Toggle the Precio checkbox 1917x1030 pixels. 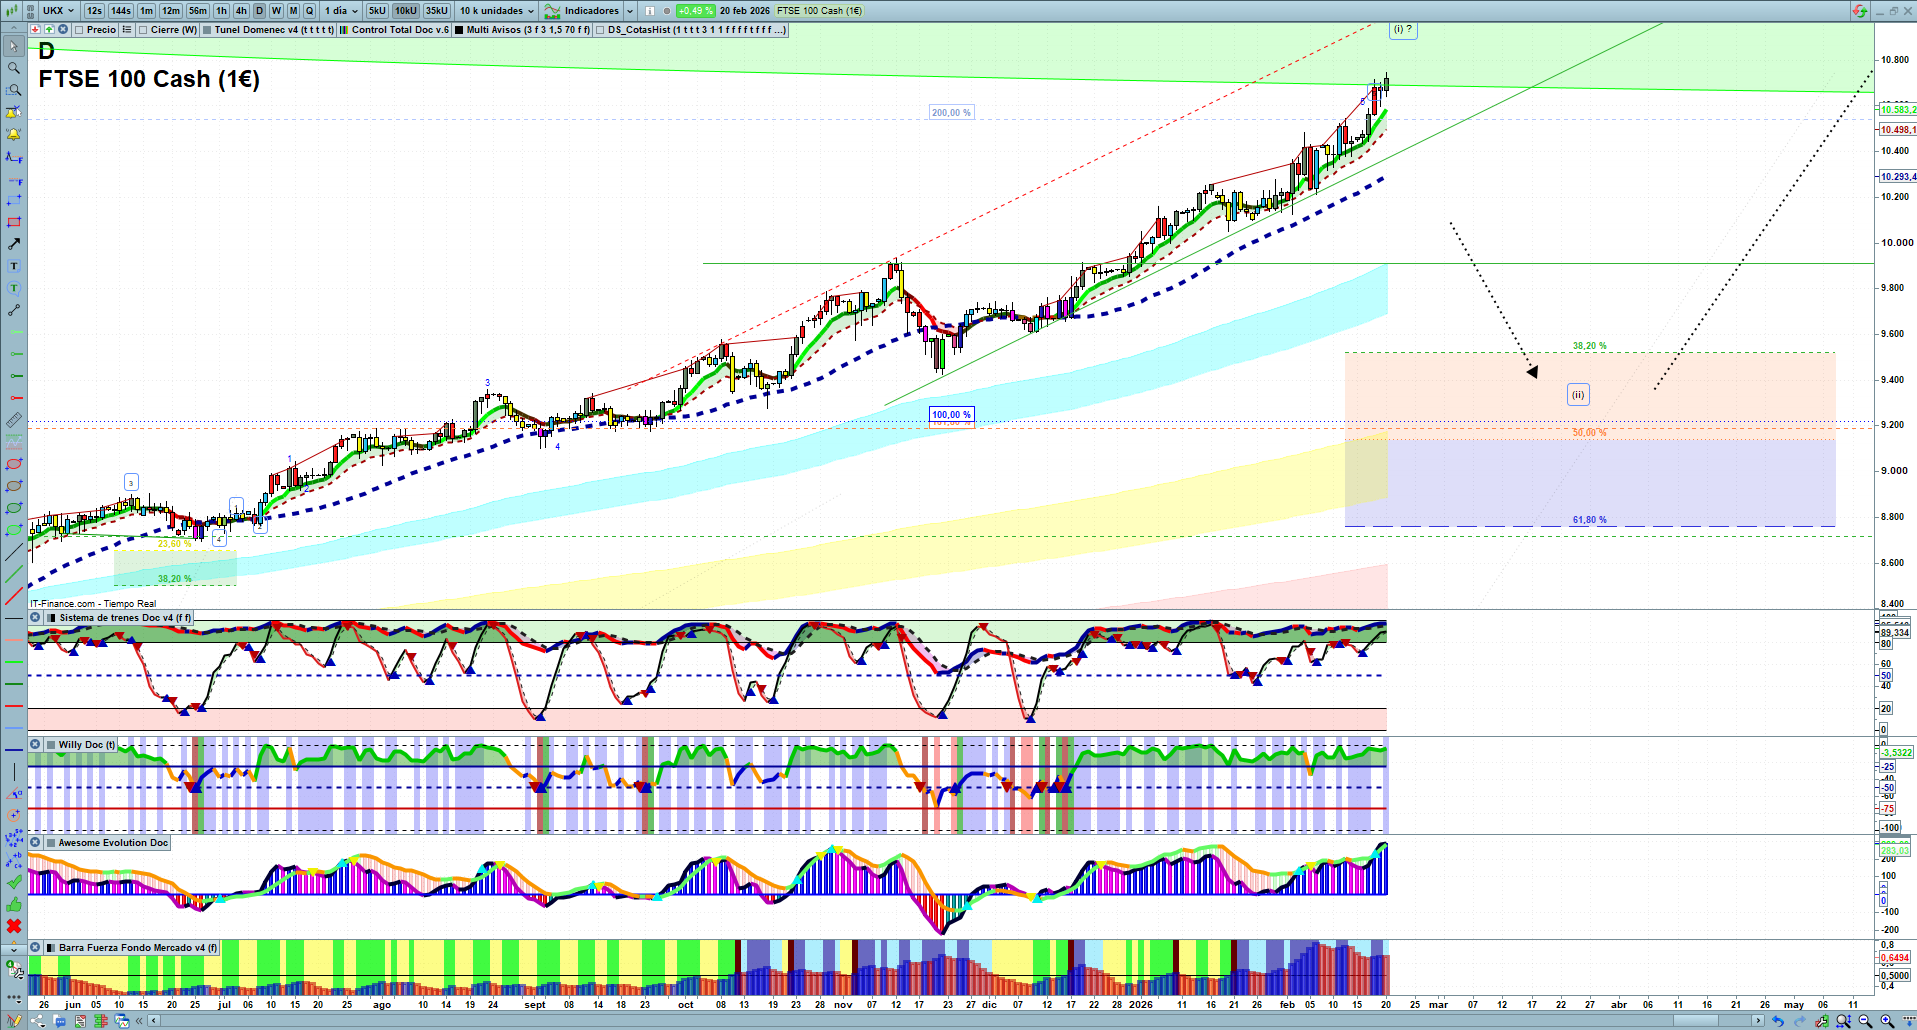[x=79, y=30]
